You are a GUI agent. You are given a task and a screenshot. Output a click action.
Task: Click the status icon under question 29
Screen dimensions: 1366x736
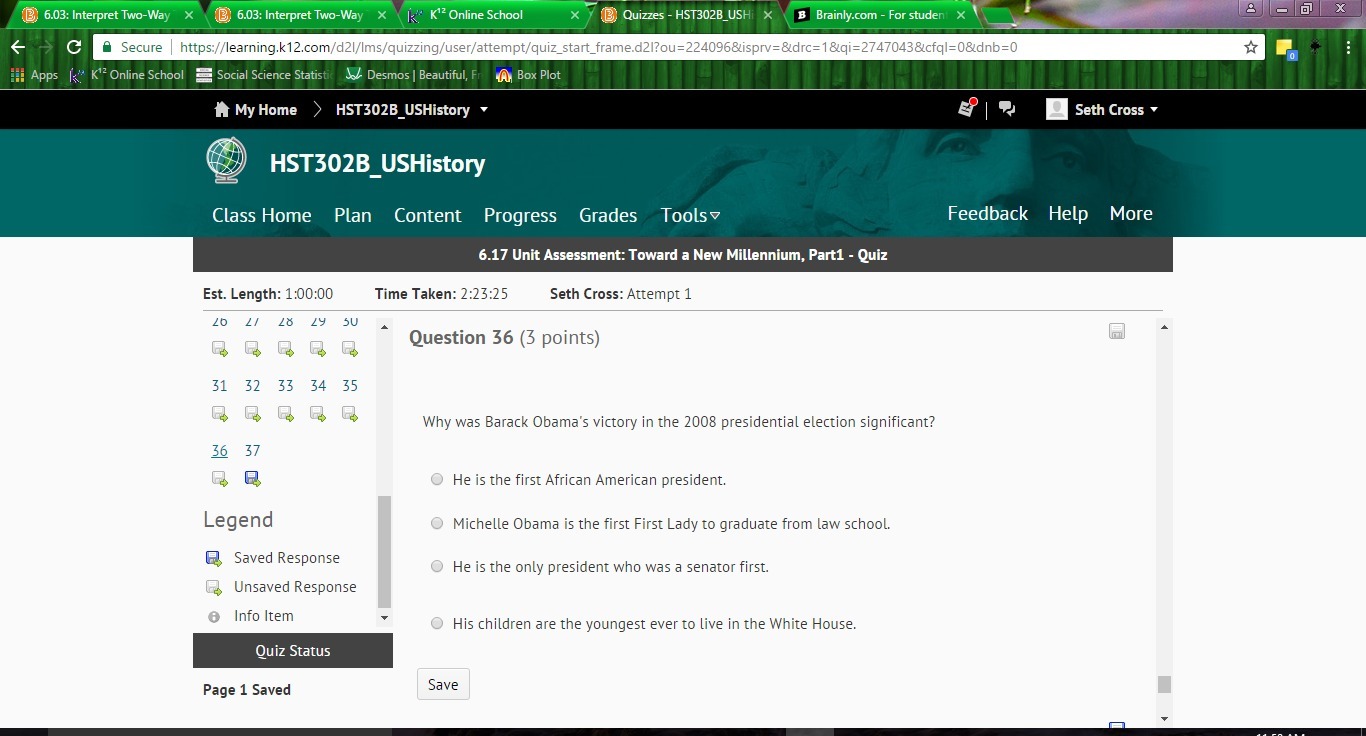317,349
